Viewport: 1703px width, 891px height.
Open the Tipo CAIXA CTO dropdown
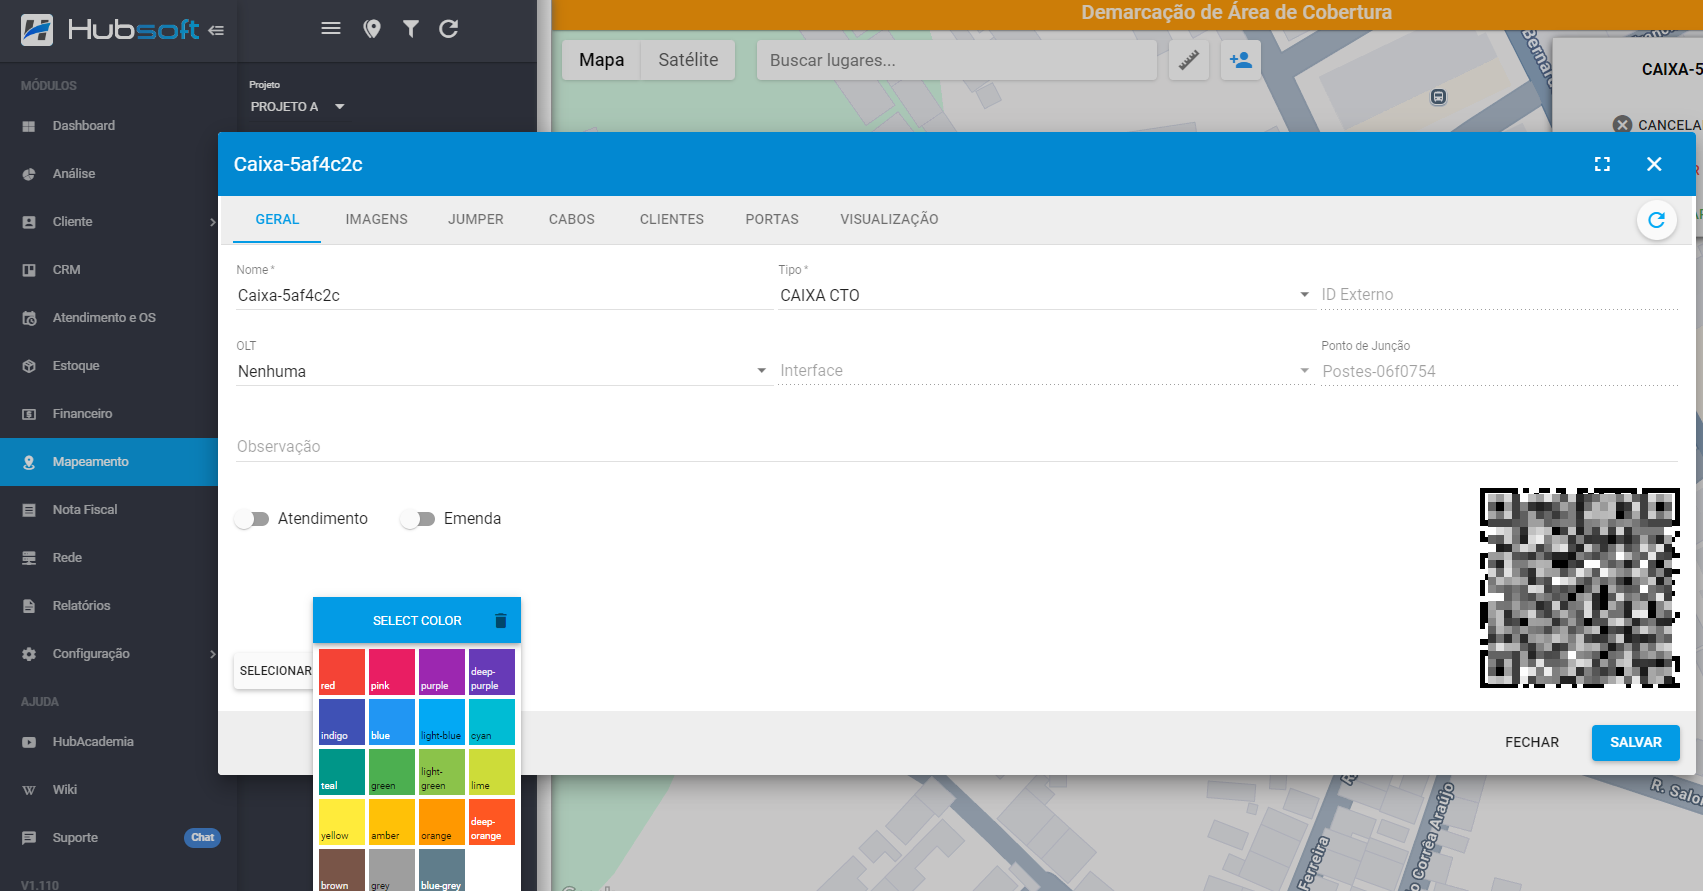coord(1045,295)
